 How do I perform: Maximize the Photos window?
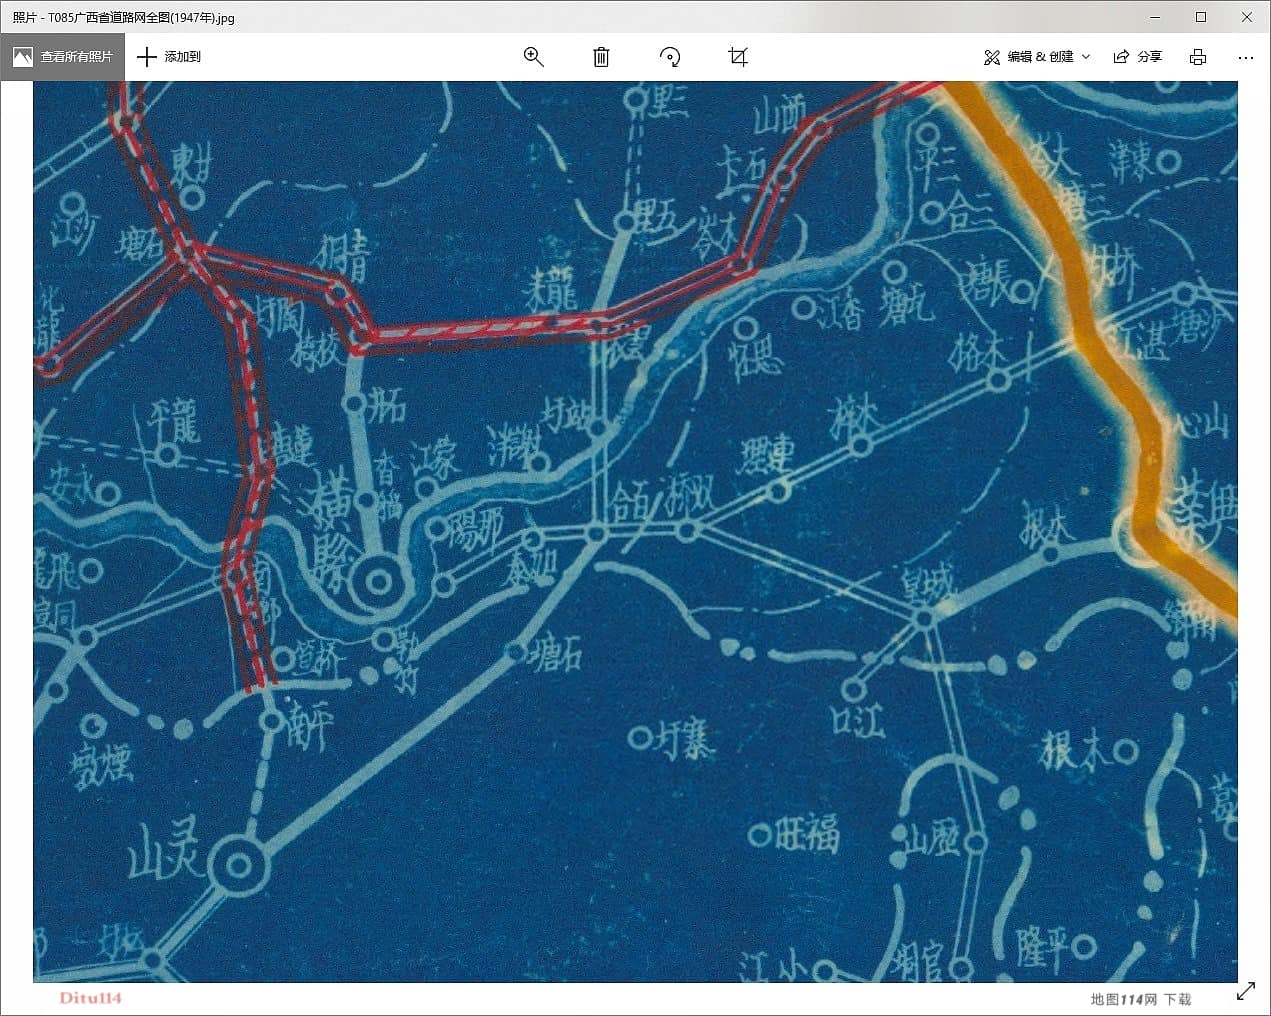click(1200, 17)
